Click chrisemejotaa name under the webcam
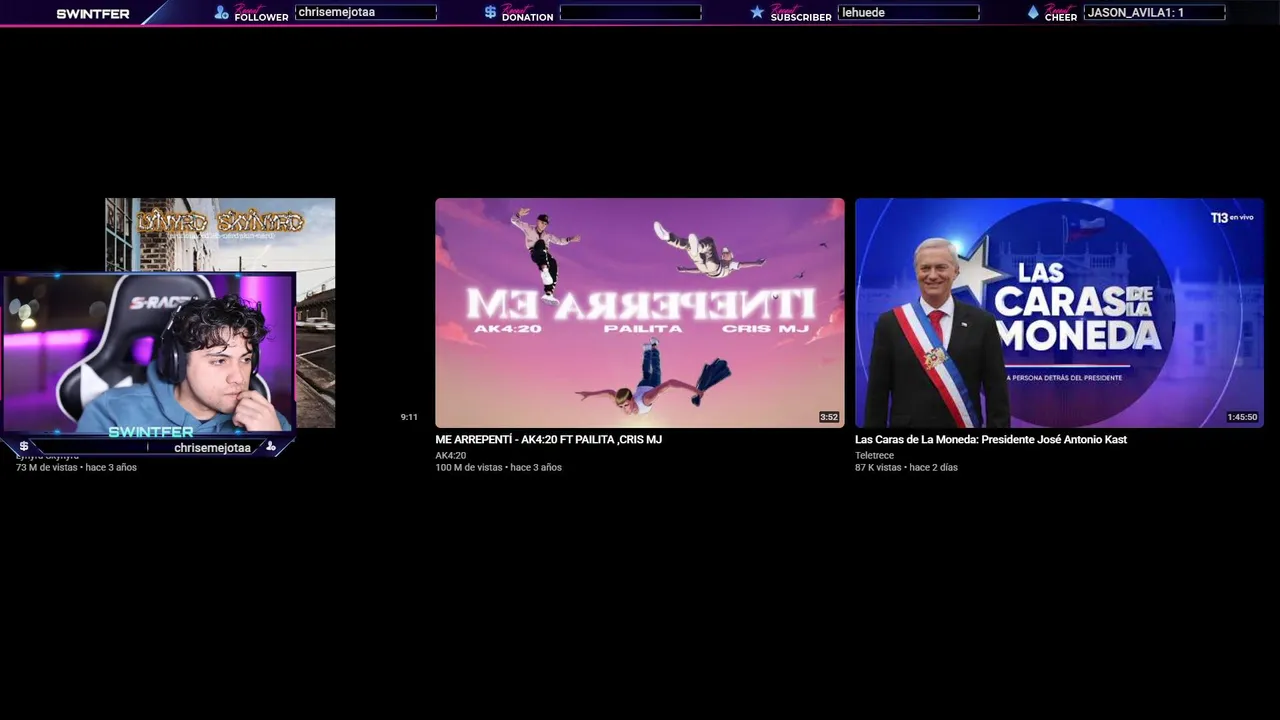The image size is (1280, 720). [x=212, y=447]
